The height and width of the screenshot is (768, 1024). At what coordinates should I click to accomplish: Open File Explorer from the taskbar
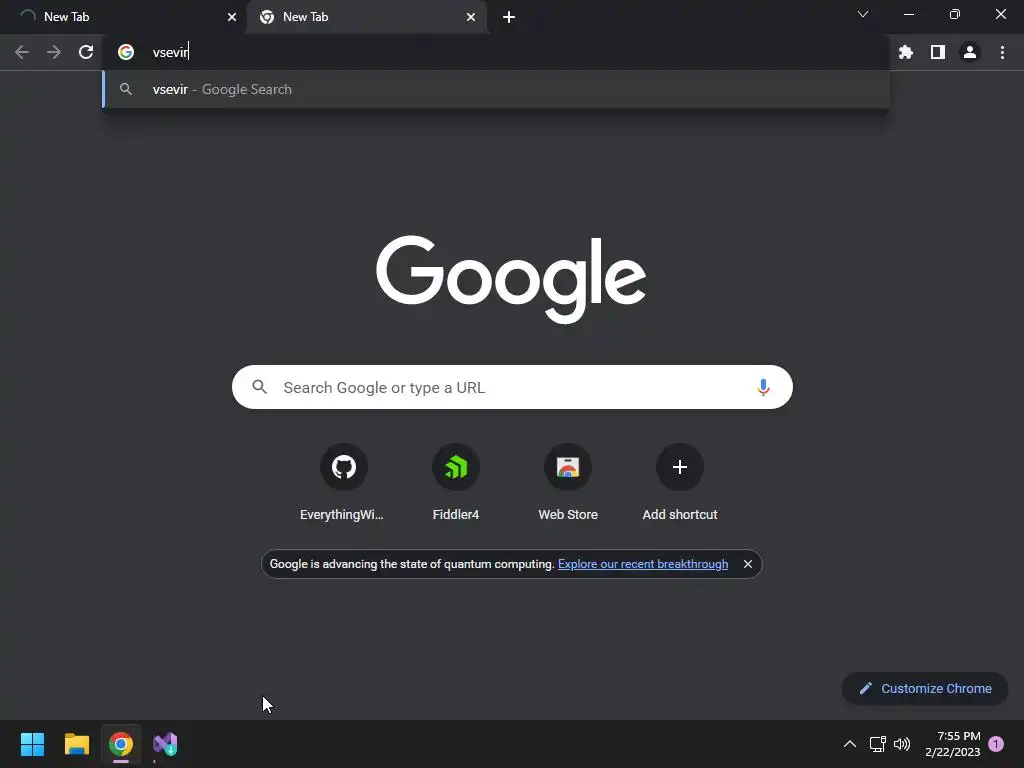pyautogui.click(x=76, y=744)
